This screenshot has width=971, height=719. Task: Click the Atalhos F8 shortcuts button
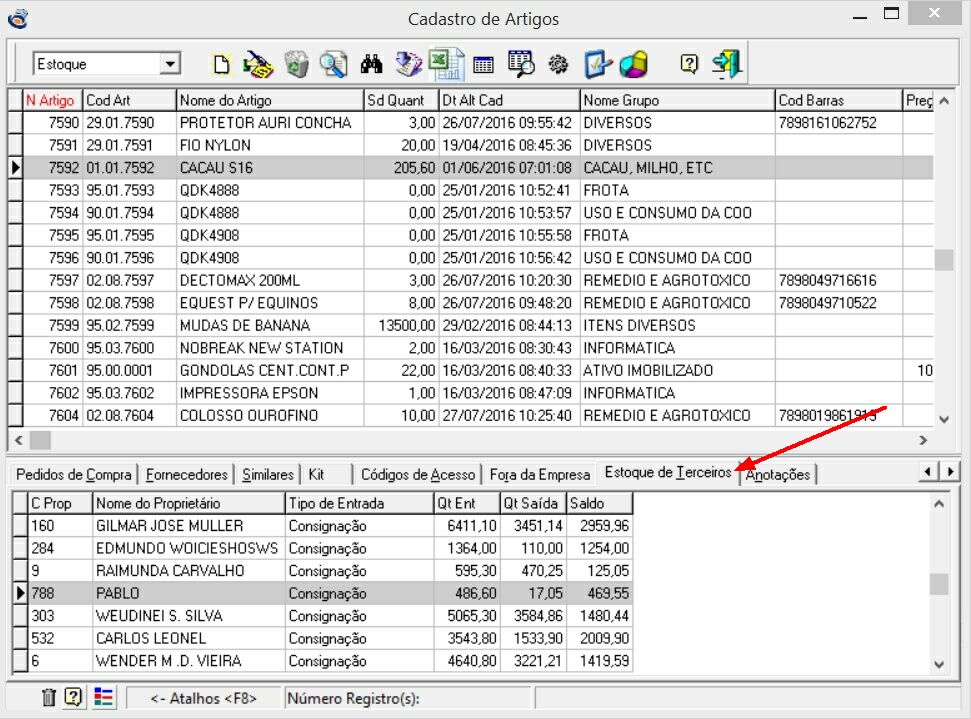coord(203,698)
